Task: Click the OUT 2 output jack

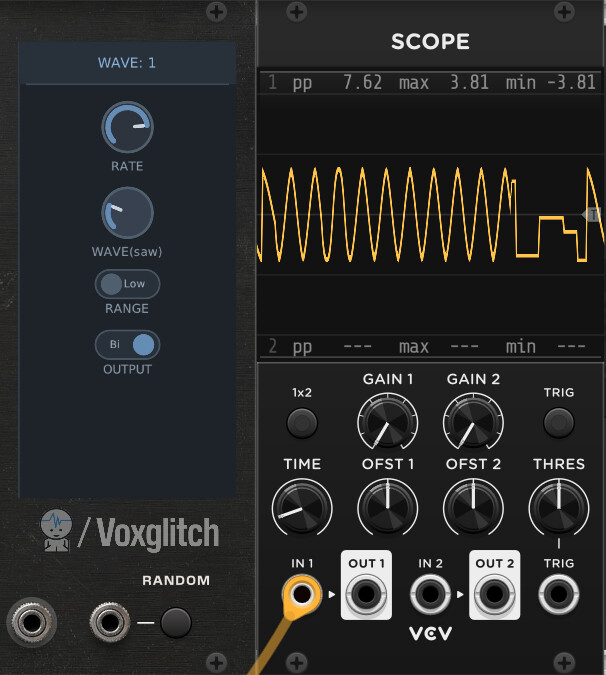Action: tap(494, 597)
